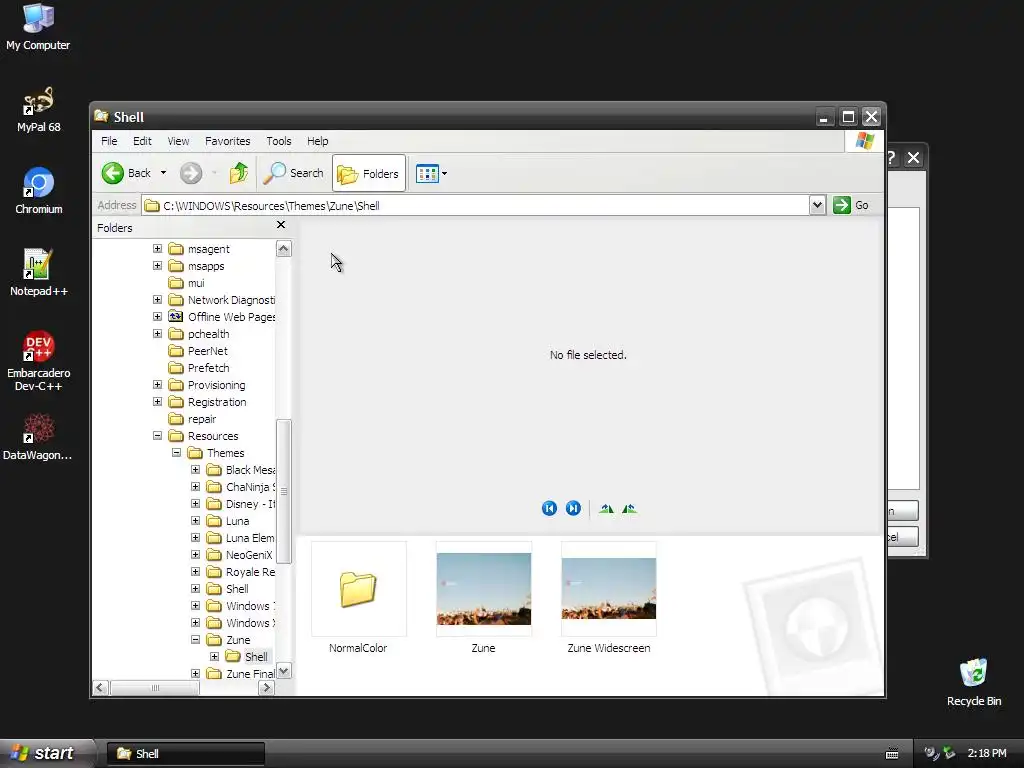This screenshot has height=768, width=1024.
Task: Expand the pchealth folder node
Action: pyautogui.click(x=157, y=334)
